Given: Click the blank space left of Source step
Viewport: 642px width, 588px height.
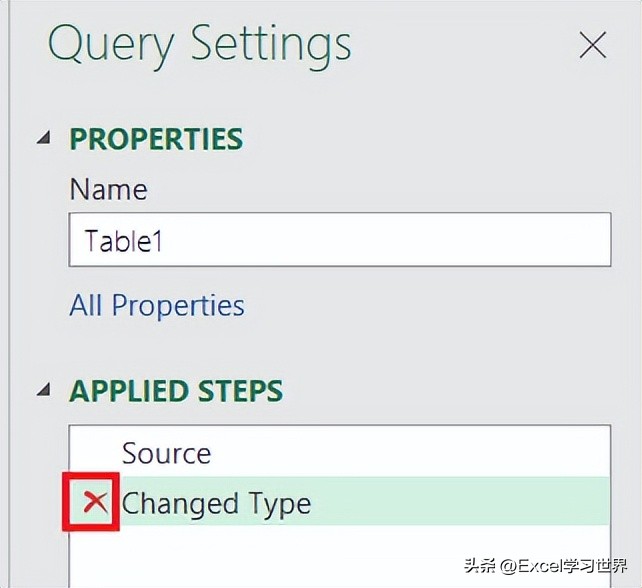Looking at the screenshot, I should (x=95, y=453).
